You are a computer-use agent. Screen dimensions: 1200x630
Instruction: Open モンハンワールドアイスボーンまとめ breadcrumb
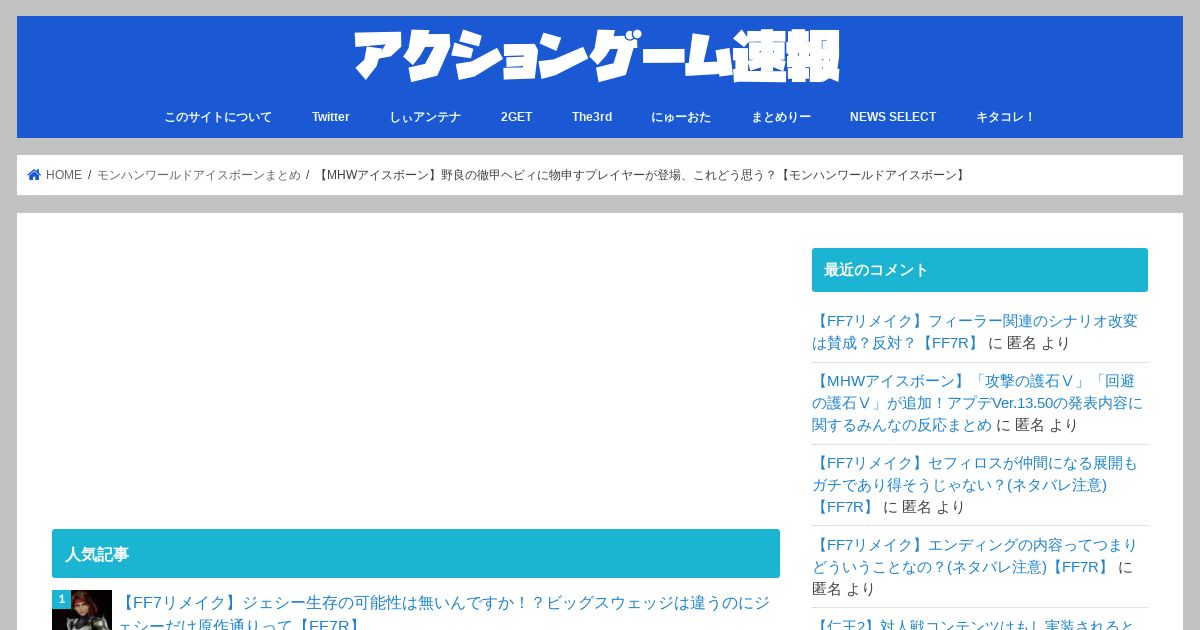[199, 175]
